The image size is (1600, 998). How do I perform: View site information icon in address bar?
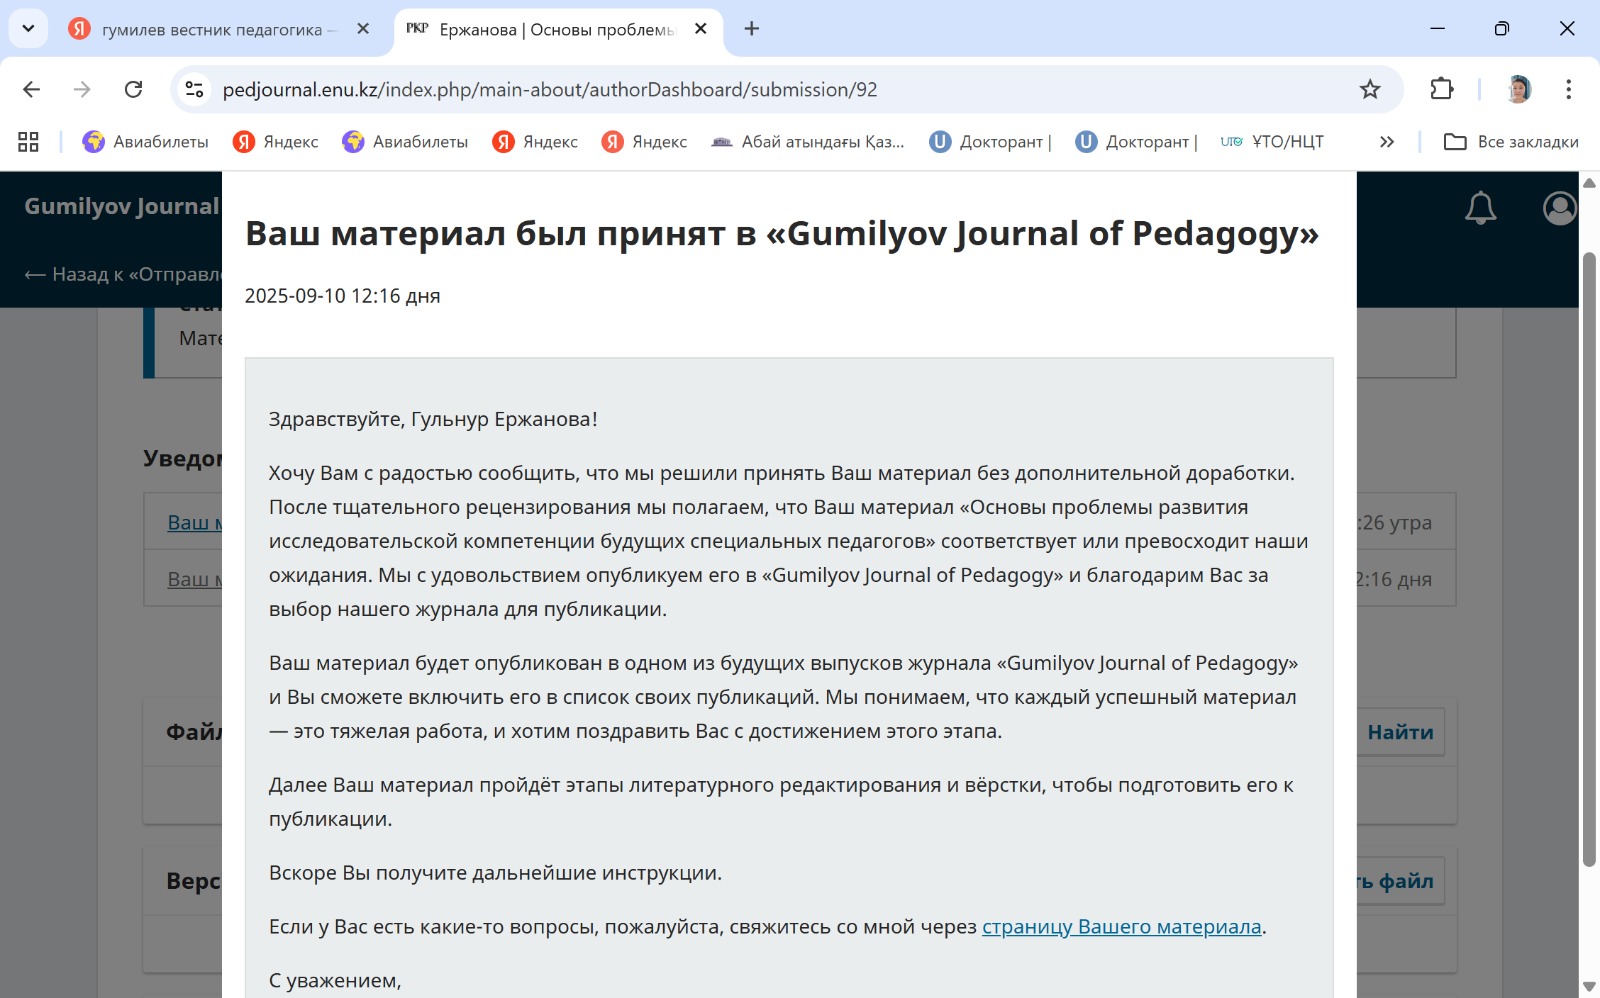(x=195, y=90)
